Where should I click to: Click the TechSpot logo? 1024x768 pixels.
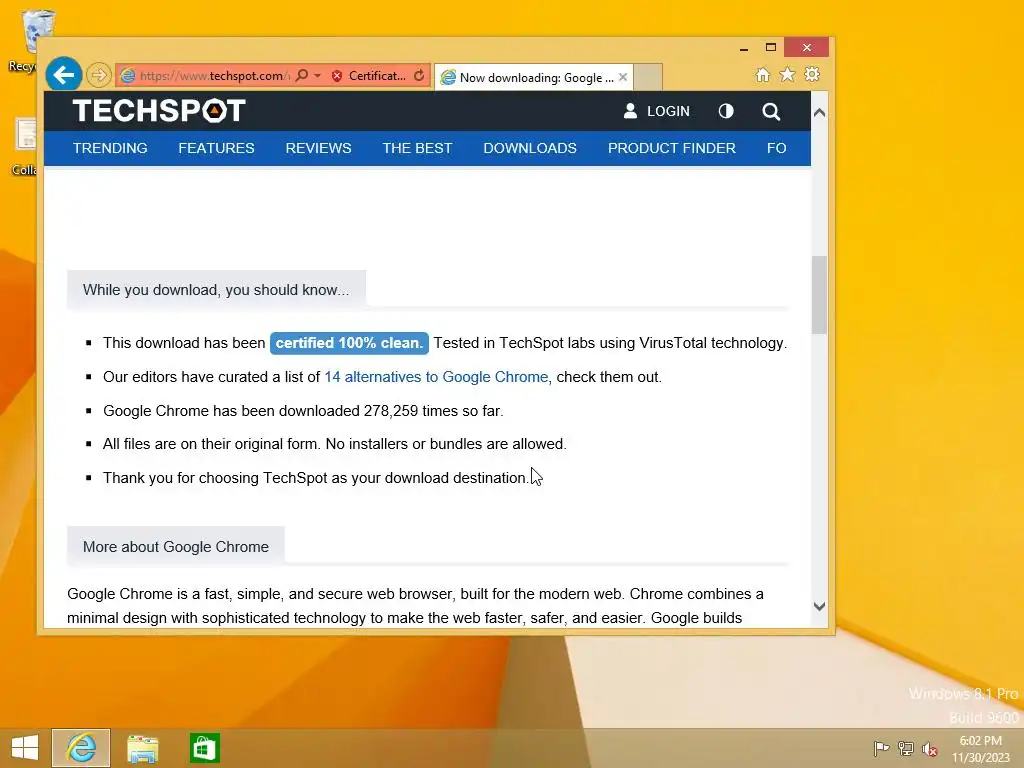pyautogui.click(x=159, y=110)
